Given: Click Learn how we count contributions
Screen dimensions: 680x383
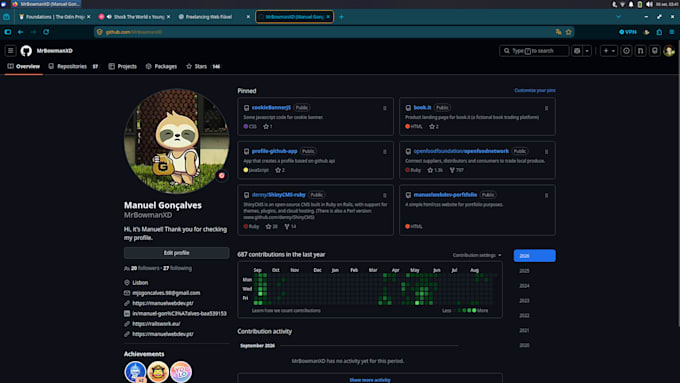Looking at the screenshot, I should tap(286, 311).
